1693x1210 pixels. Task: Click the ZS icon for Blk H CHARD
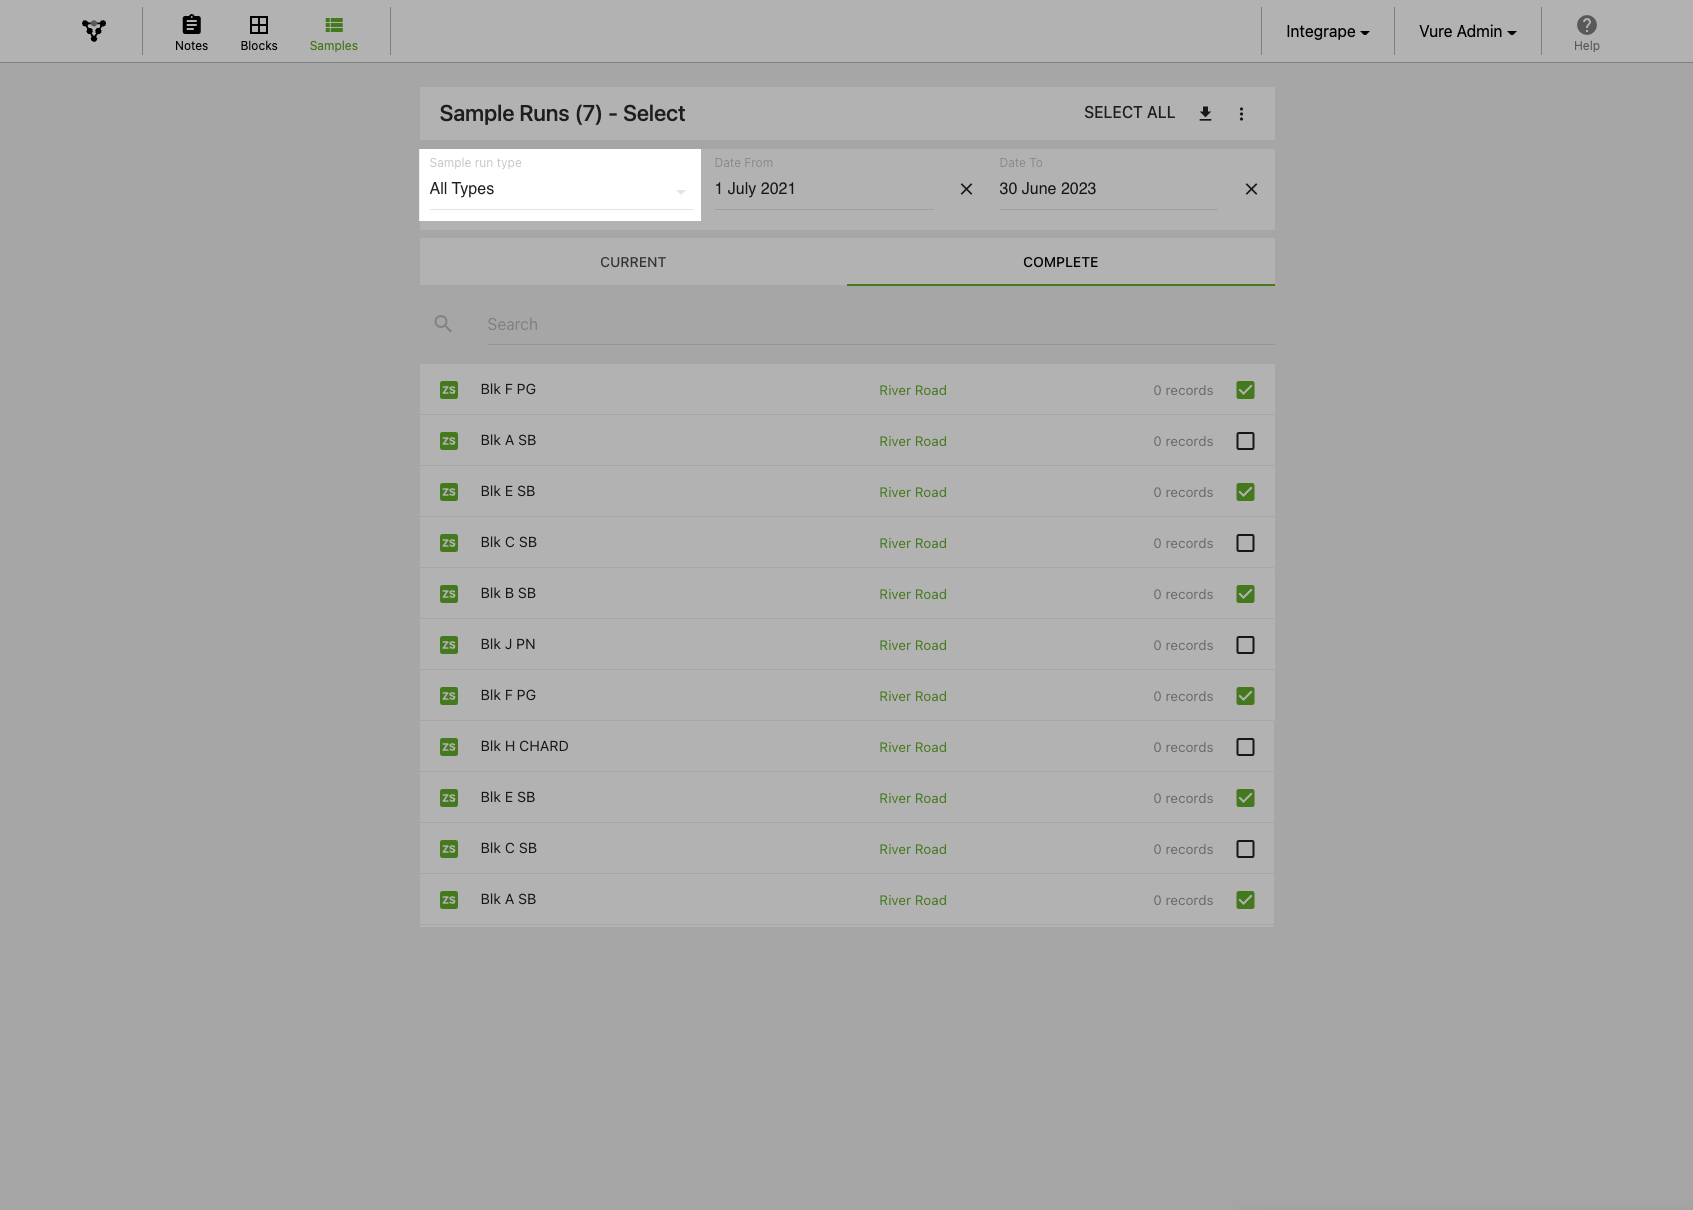pos(449,747)
